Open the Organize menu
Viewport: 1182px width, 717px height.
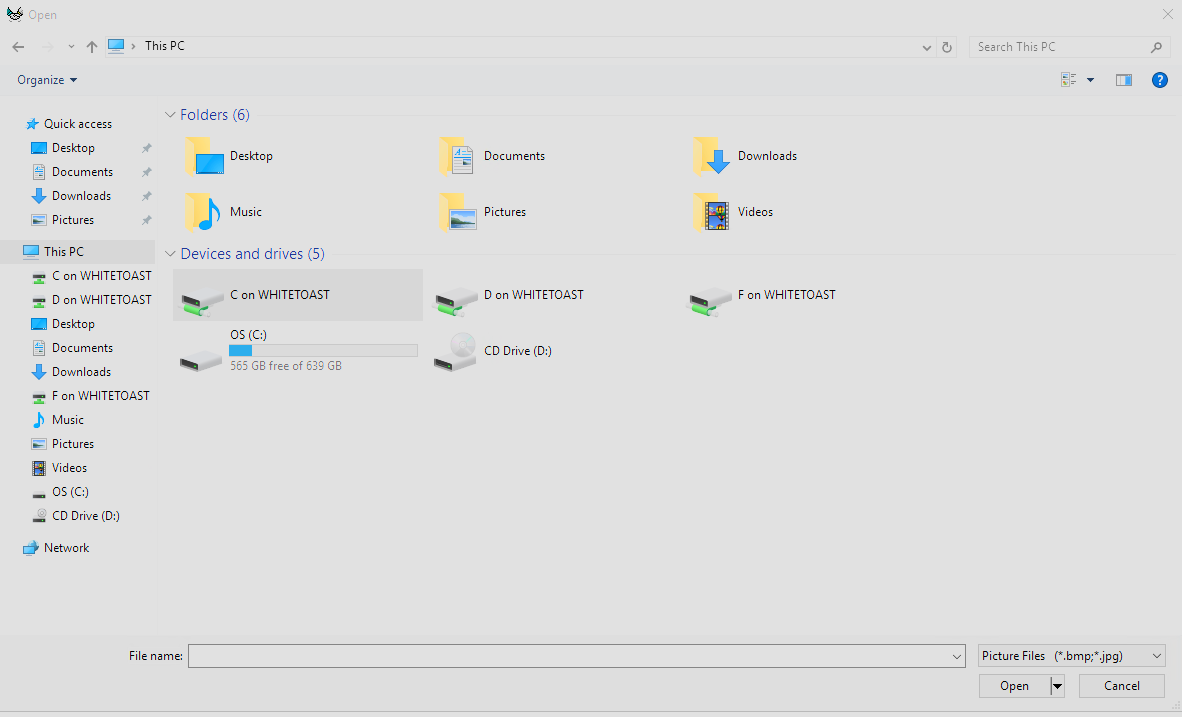47,80
